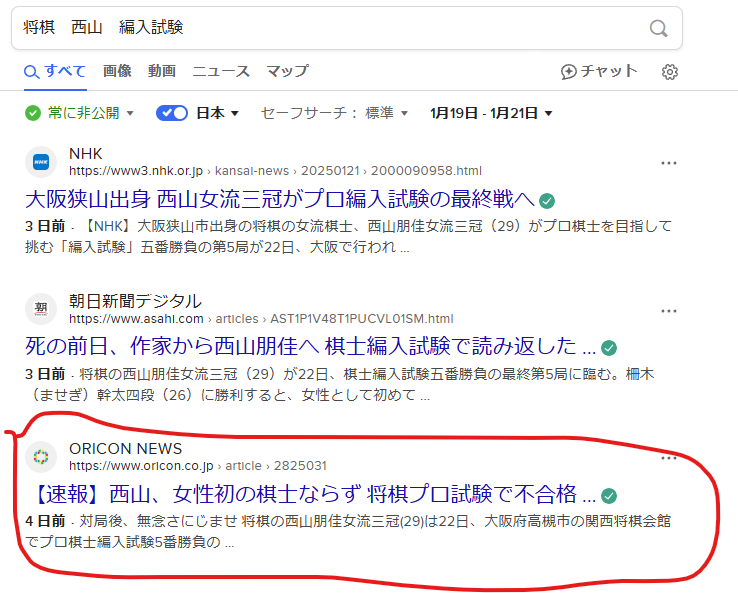This screenshot has width=738, height=593.
Task: Open the セーフサーチ: 標準 dropdown
Action: (x=334, y=113)
